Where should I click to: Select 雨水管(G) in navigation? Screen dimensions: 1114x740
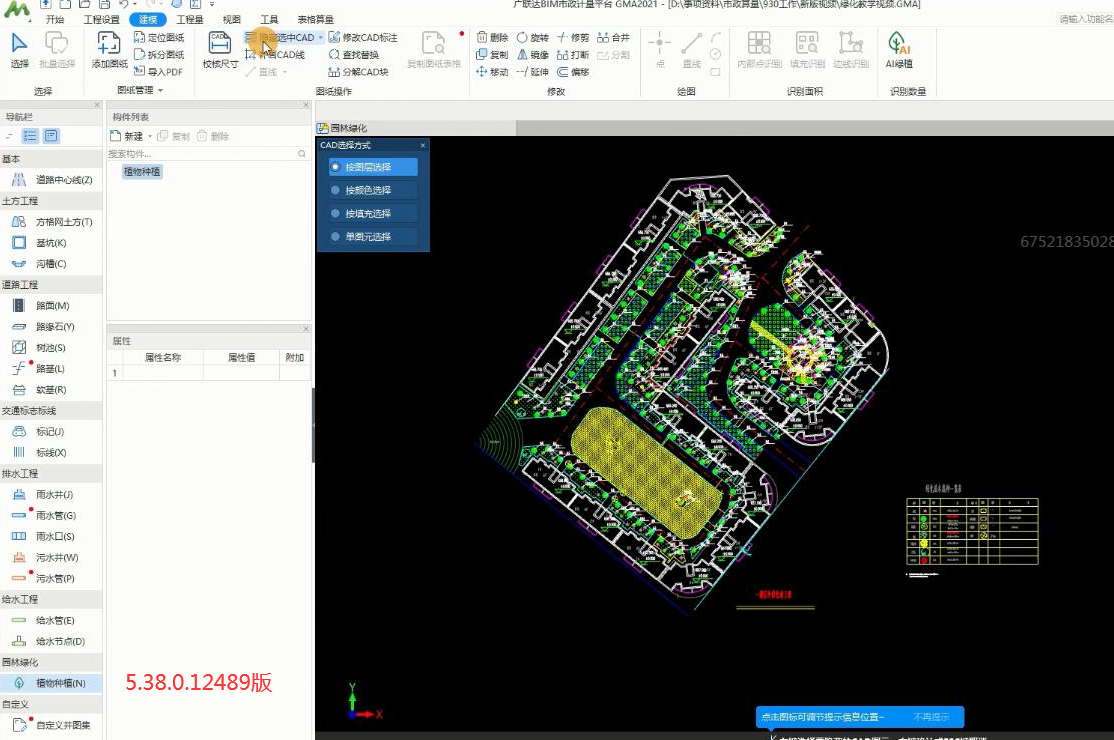(51, 516)
